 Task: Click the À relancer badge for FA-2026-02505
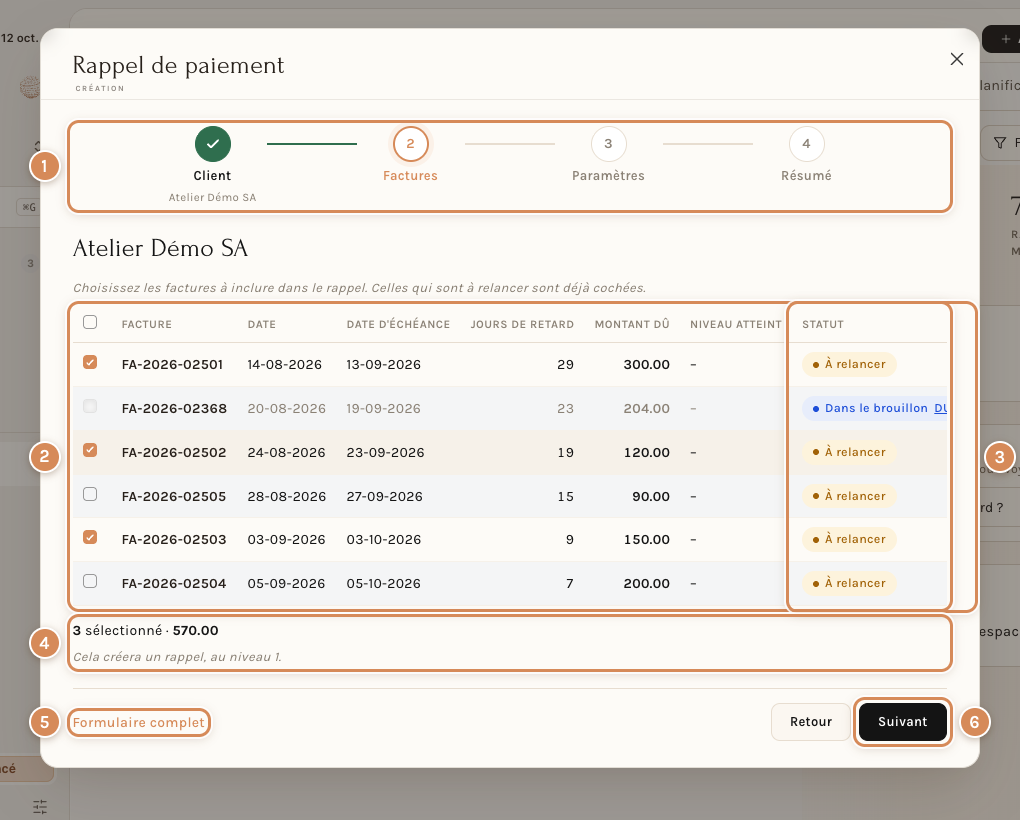point(849,496)
